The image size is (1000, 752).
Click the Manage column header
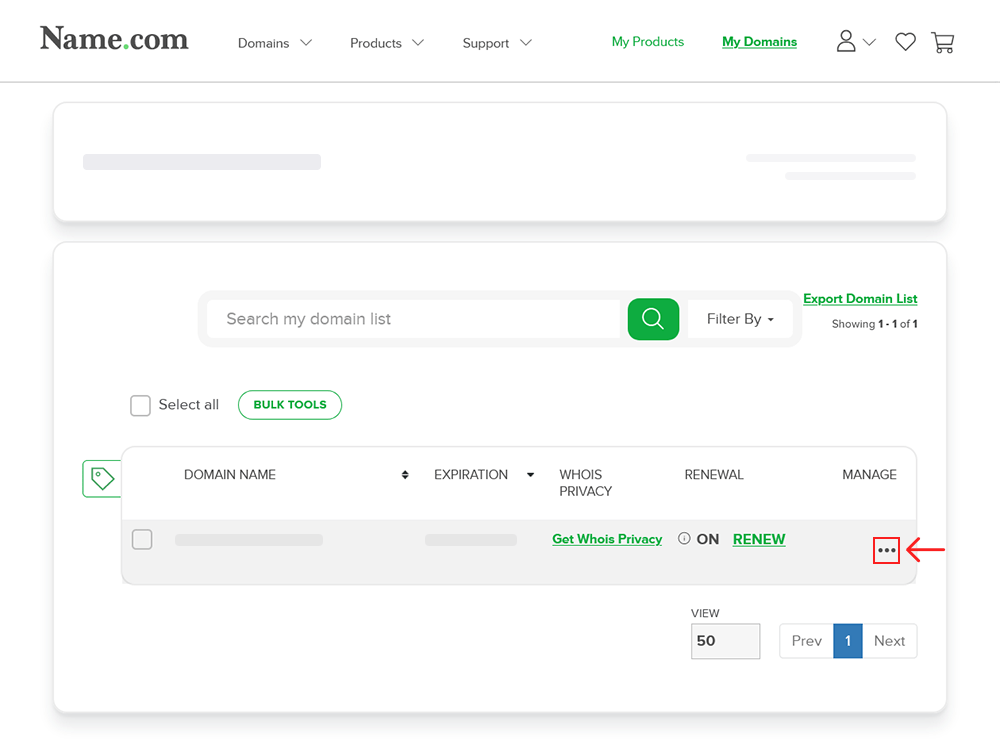869,475
